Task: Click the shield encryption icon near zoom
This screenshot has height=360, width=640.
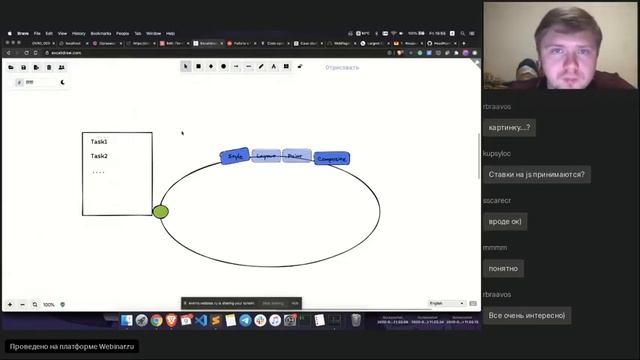Action: point(62,304)
